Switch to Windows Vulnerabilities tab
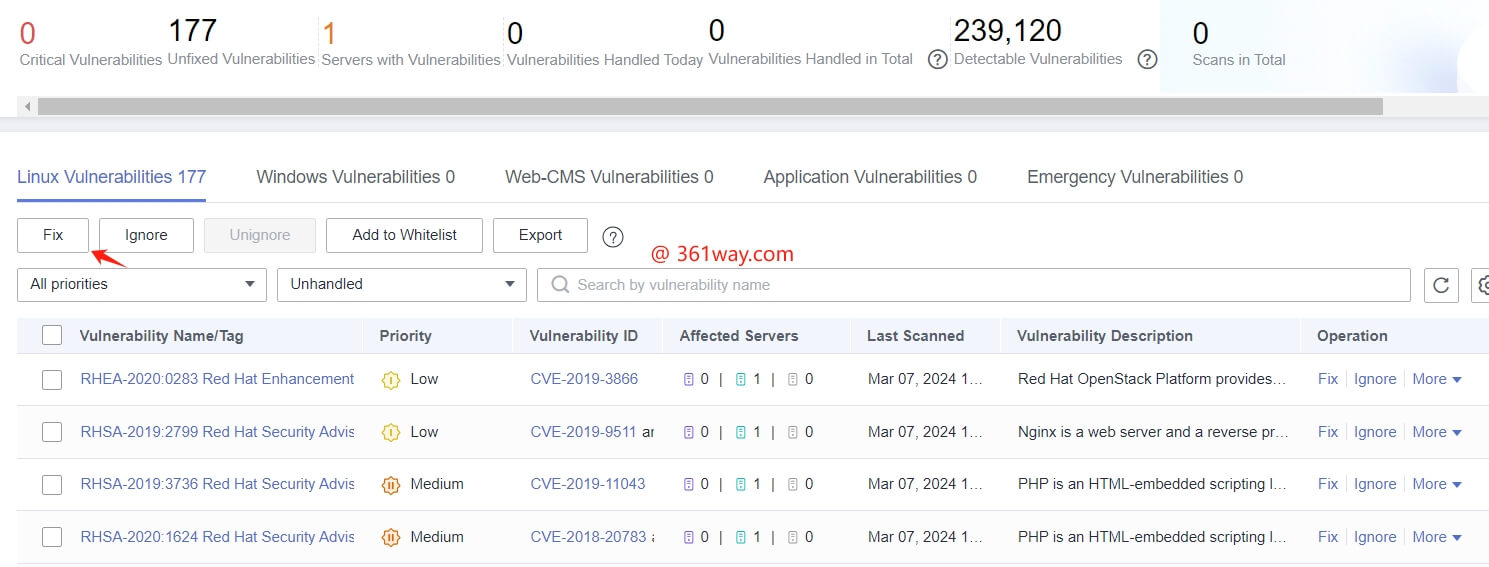This screenshot has height=567, width=1489. 355,177
